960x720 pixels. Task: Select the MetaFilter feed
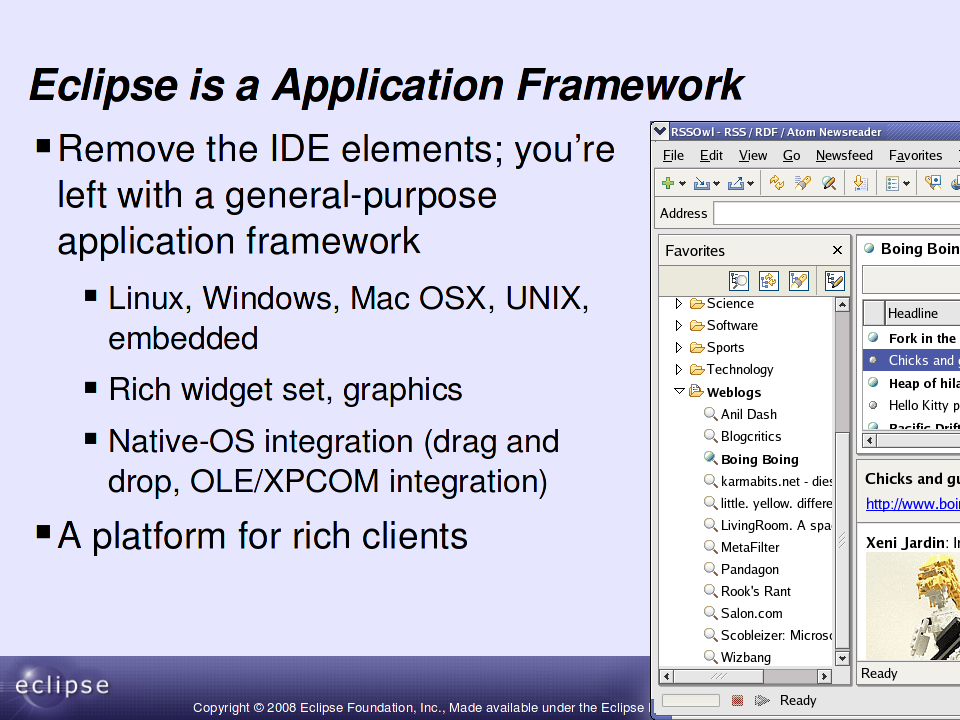(x=750, y=548)
